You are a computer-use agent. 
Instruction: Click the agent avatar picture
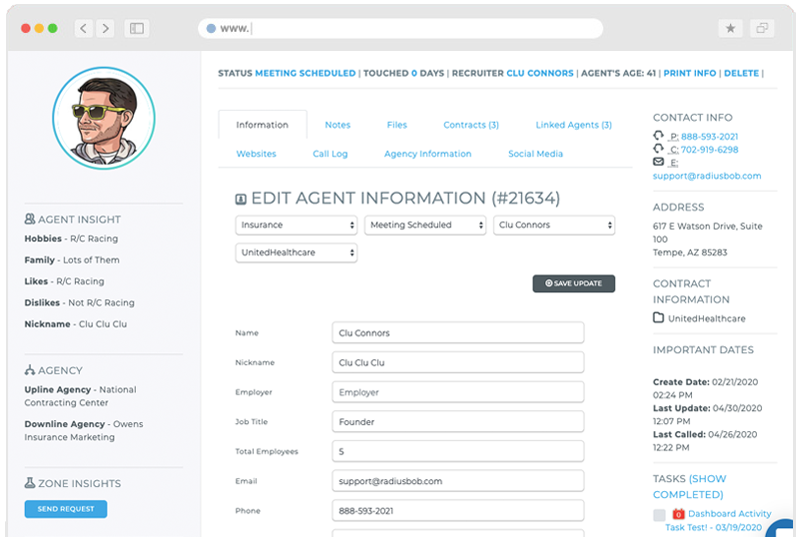click(x=104, y=118)
